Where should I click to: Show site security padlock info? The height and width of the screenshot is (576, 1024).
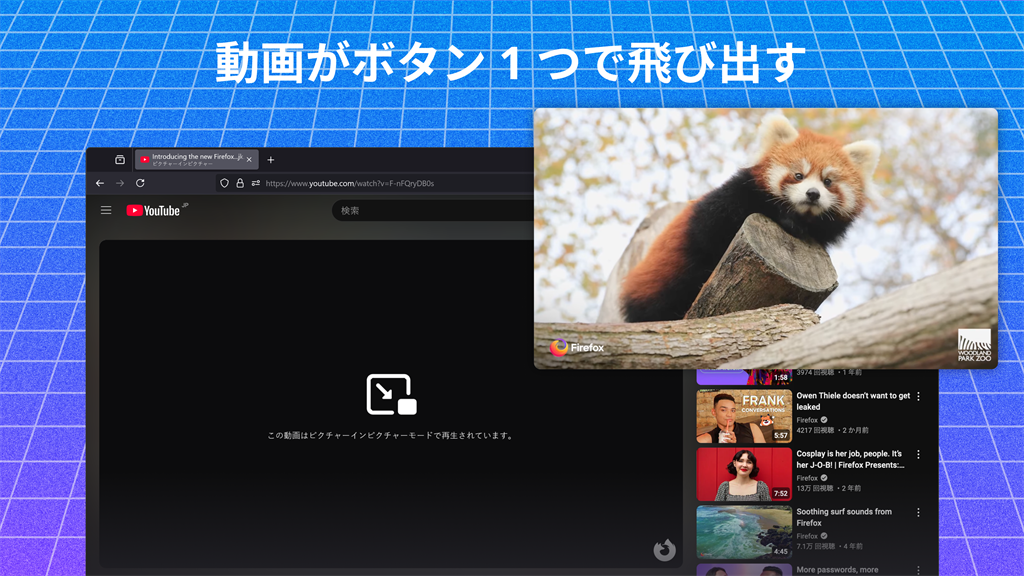click(x=240, y=184)
